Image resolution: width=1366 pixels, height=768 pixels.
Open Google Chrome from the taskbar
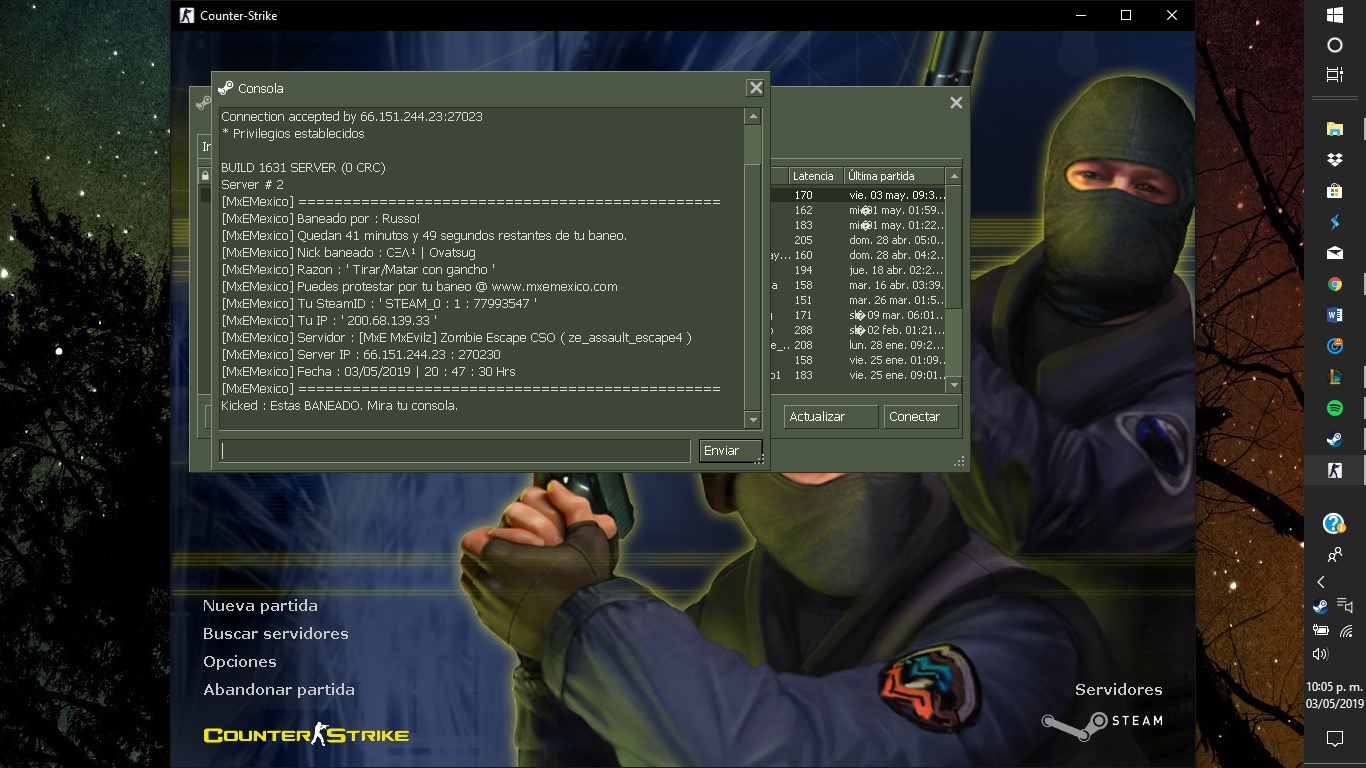coord(1334,284)
